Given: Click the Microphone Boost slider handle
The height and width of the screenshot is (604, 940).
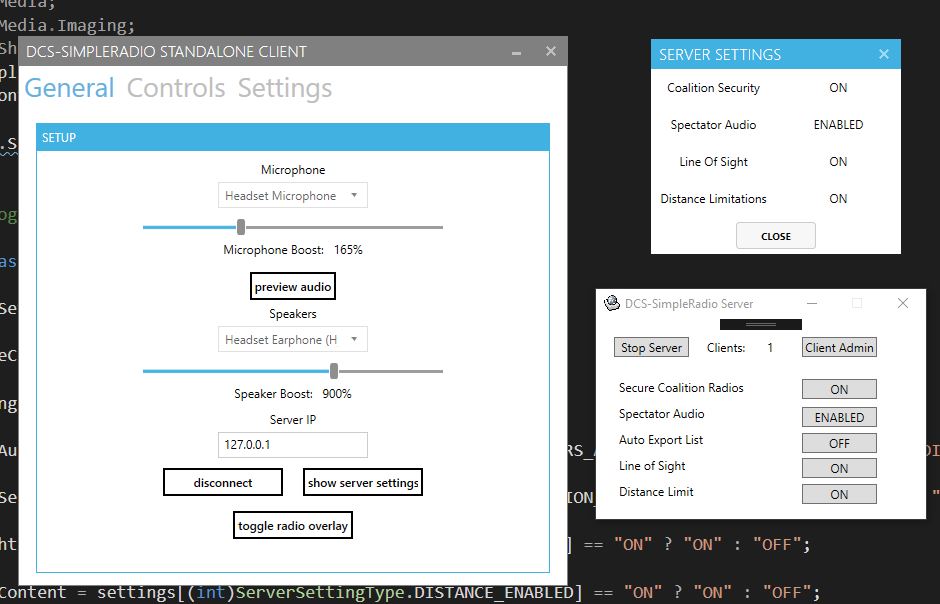Looking at the screenshot, I should click(x=241, y=227).
